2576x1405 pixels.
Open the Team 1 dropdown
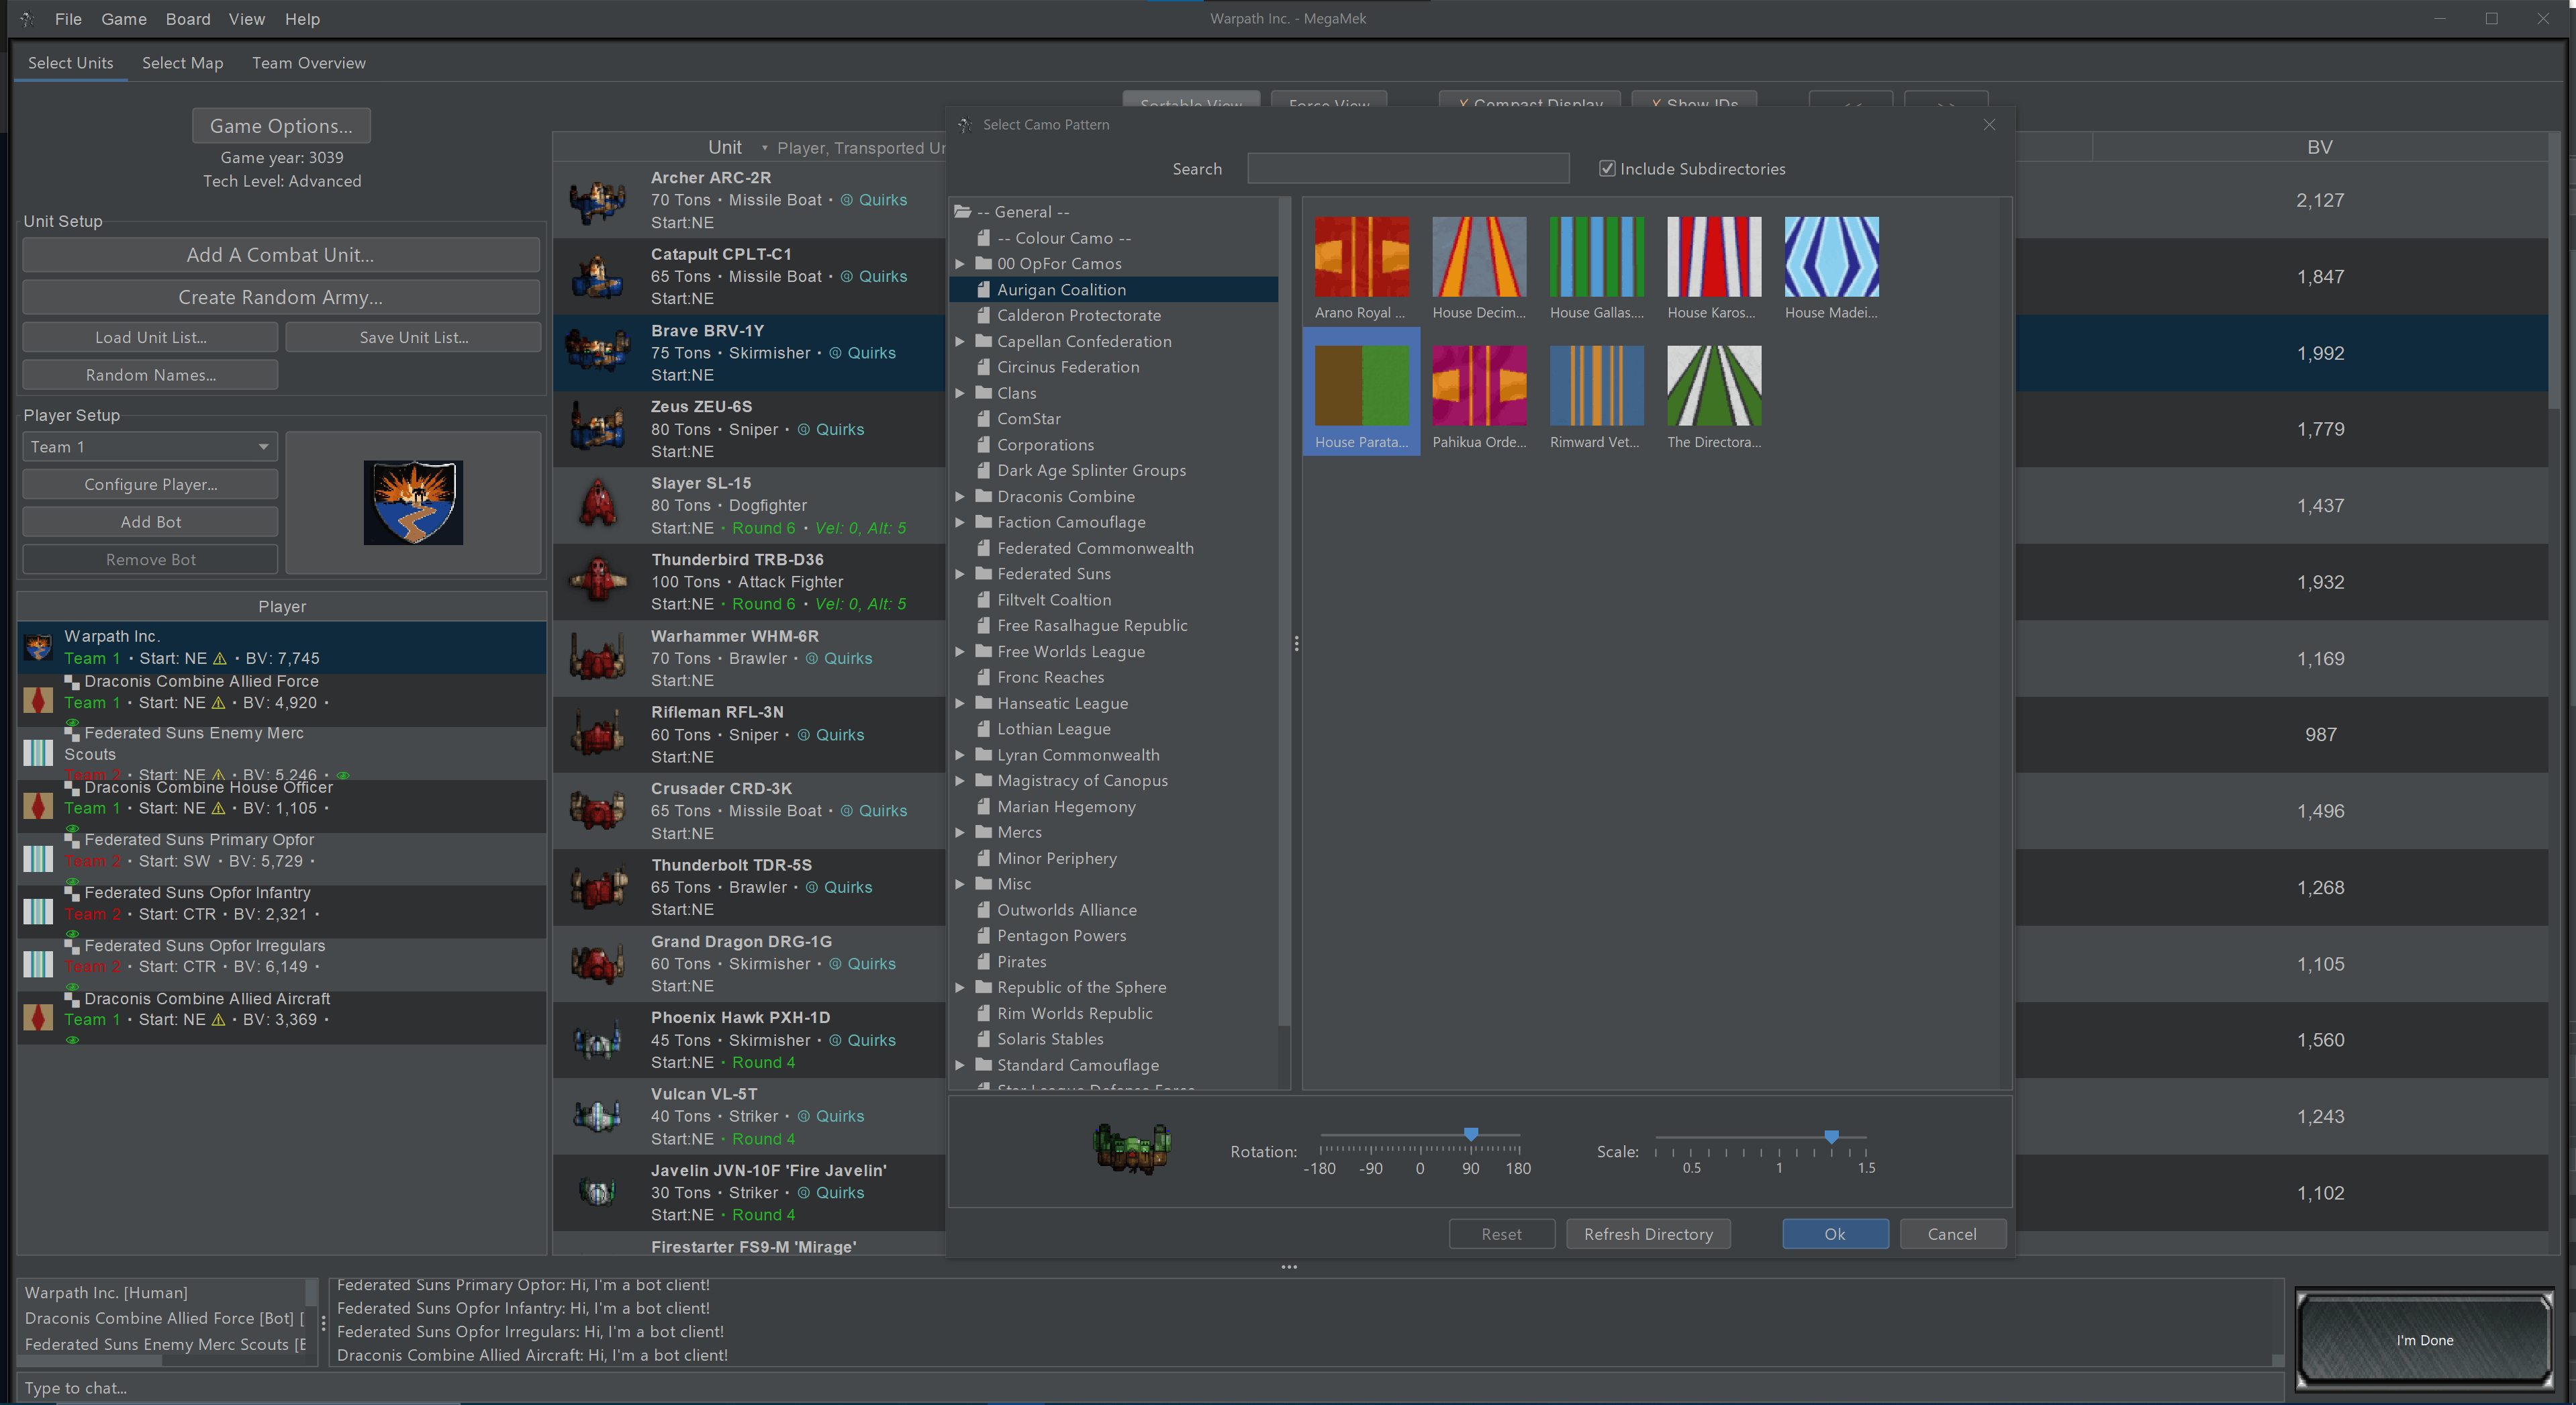point(149,447)
